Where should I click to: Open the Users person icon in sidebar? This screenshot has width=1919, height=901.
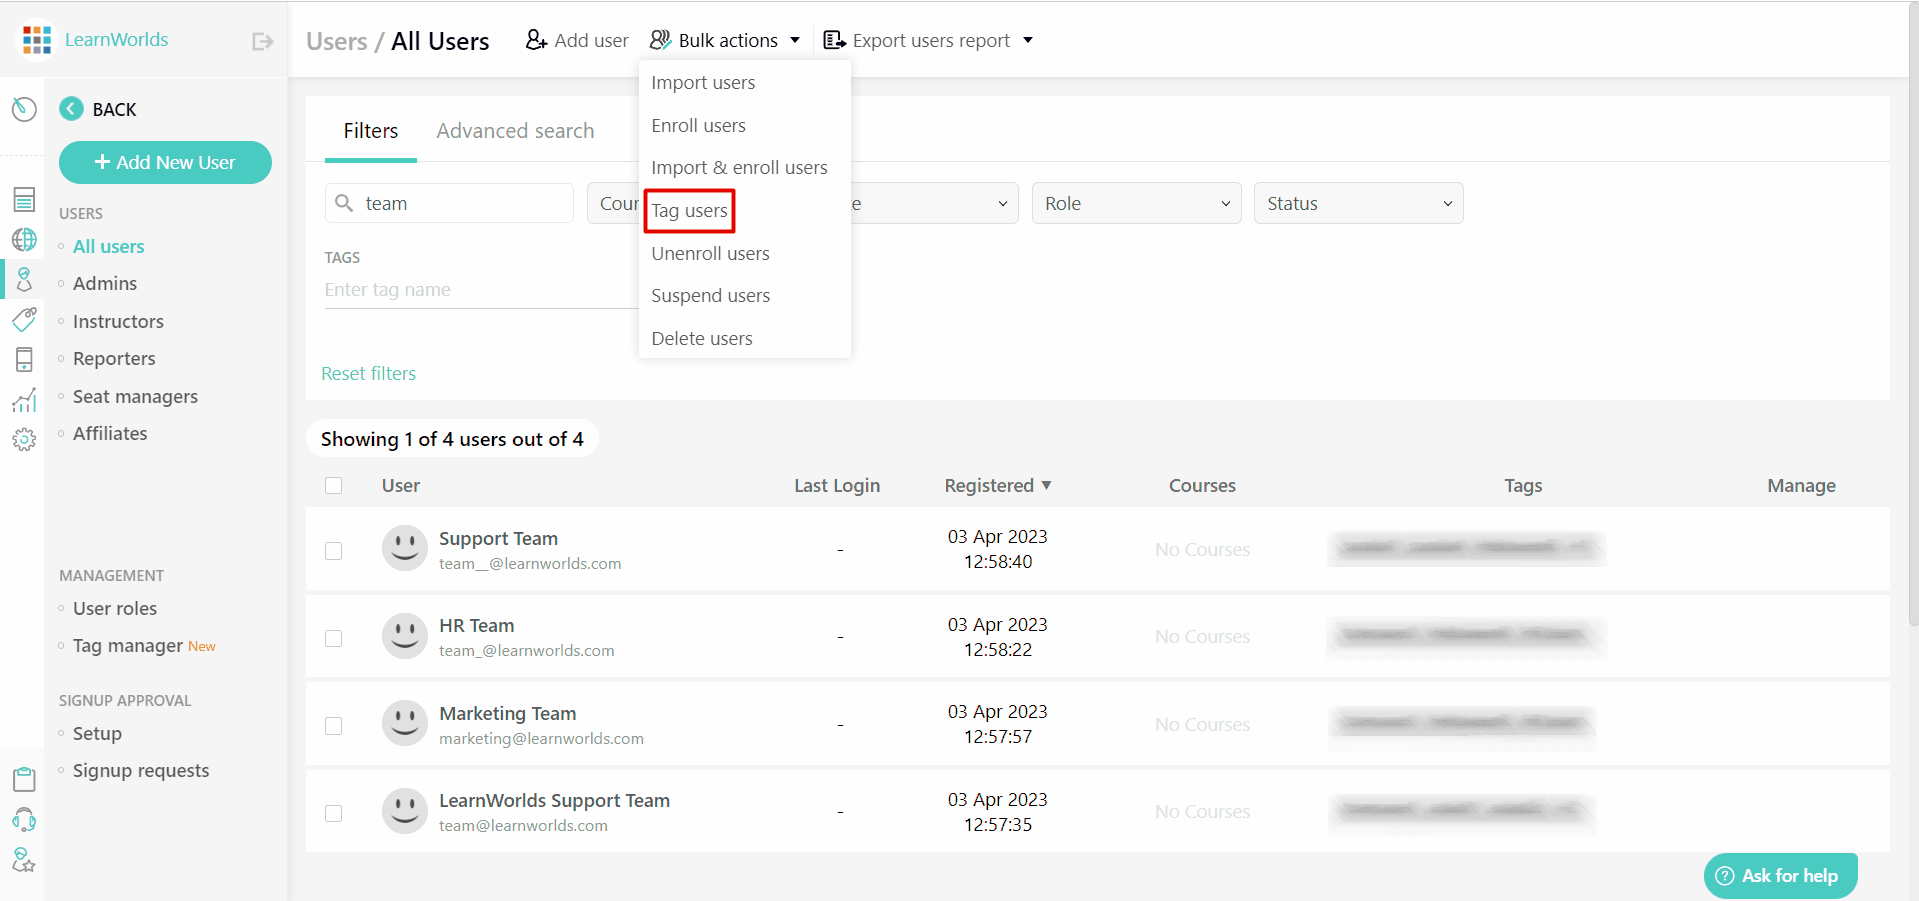(24, 279)
